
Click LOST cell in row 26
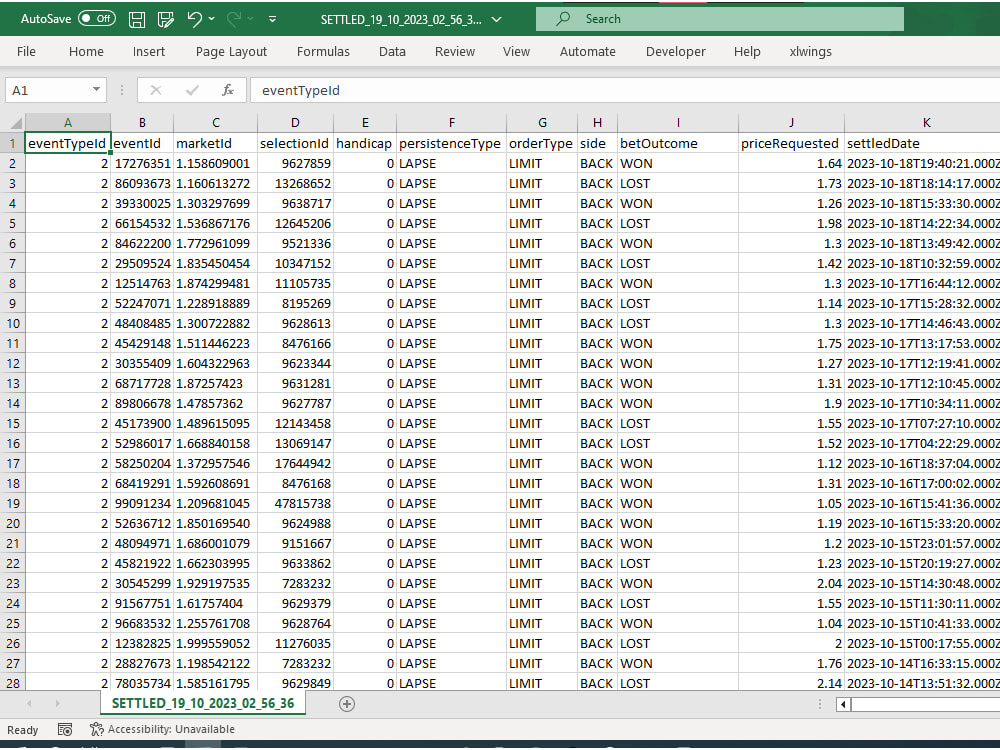point(678,643)
